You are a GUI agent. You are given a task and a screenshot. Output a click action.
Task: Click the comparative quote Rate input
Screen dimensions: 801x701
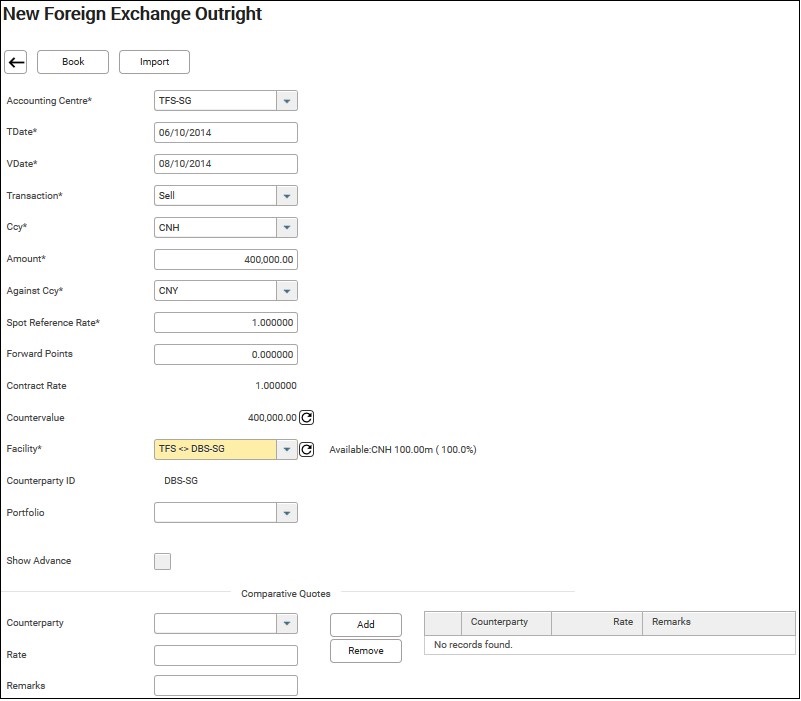226,656
